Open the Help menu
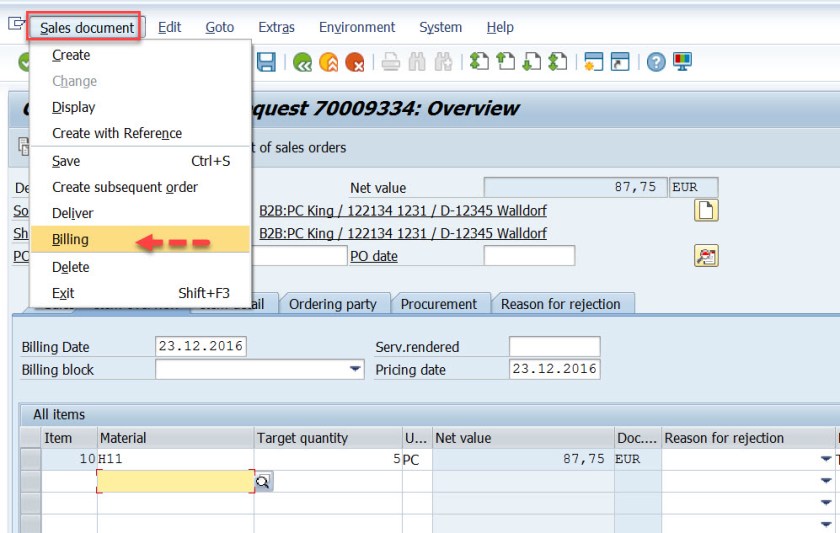 click(x=500, y=27)
